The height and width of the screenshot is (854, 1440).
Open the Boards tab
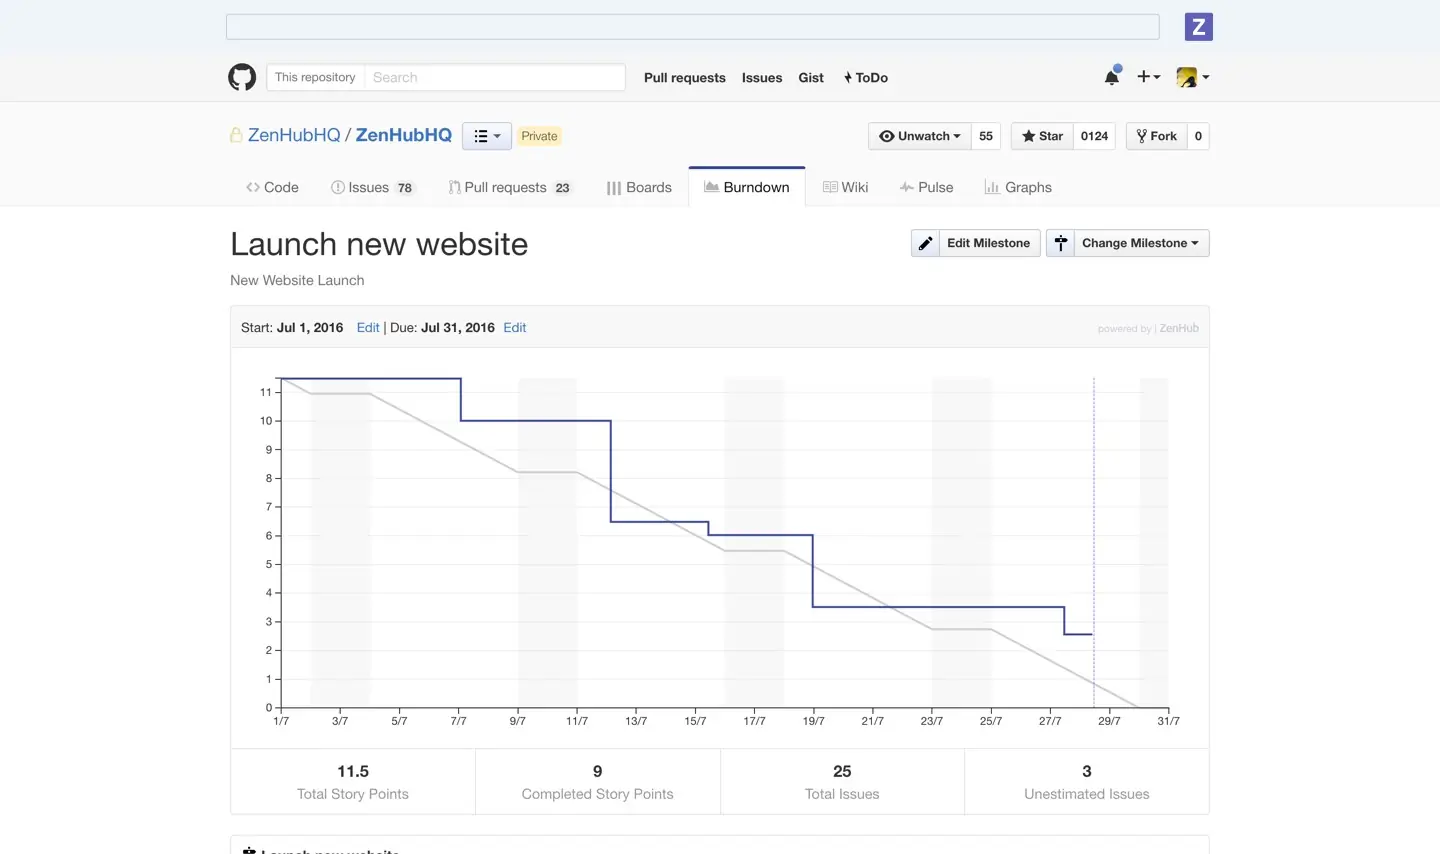coord(639,187)
